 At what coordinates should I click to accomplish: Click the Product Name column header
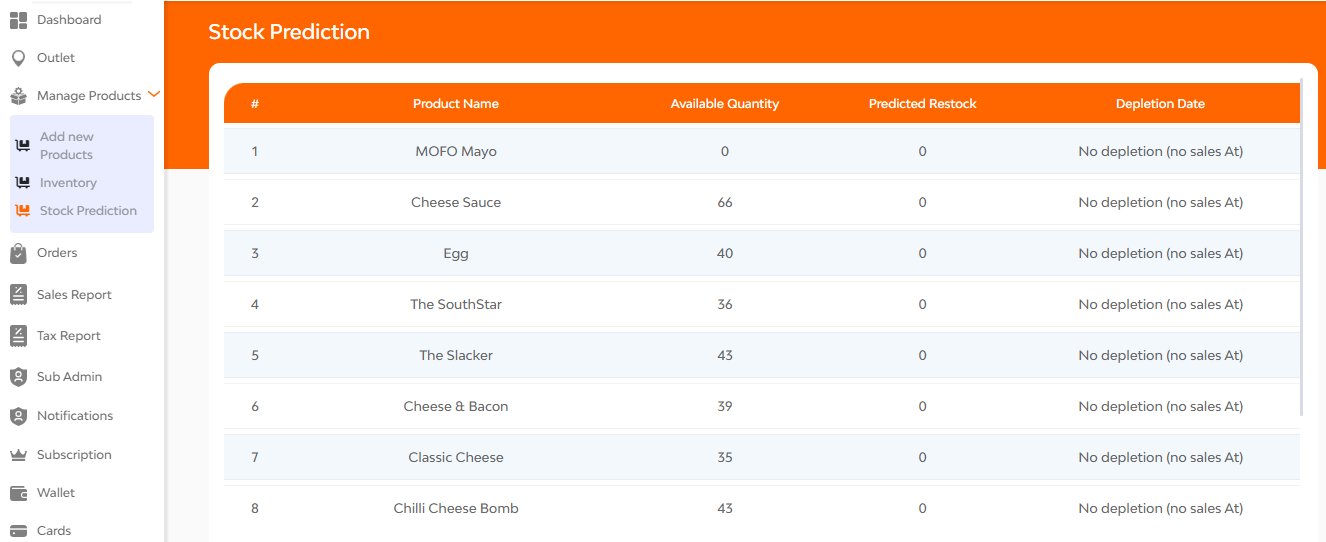456,104
